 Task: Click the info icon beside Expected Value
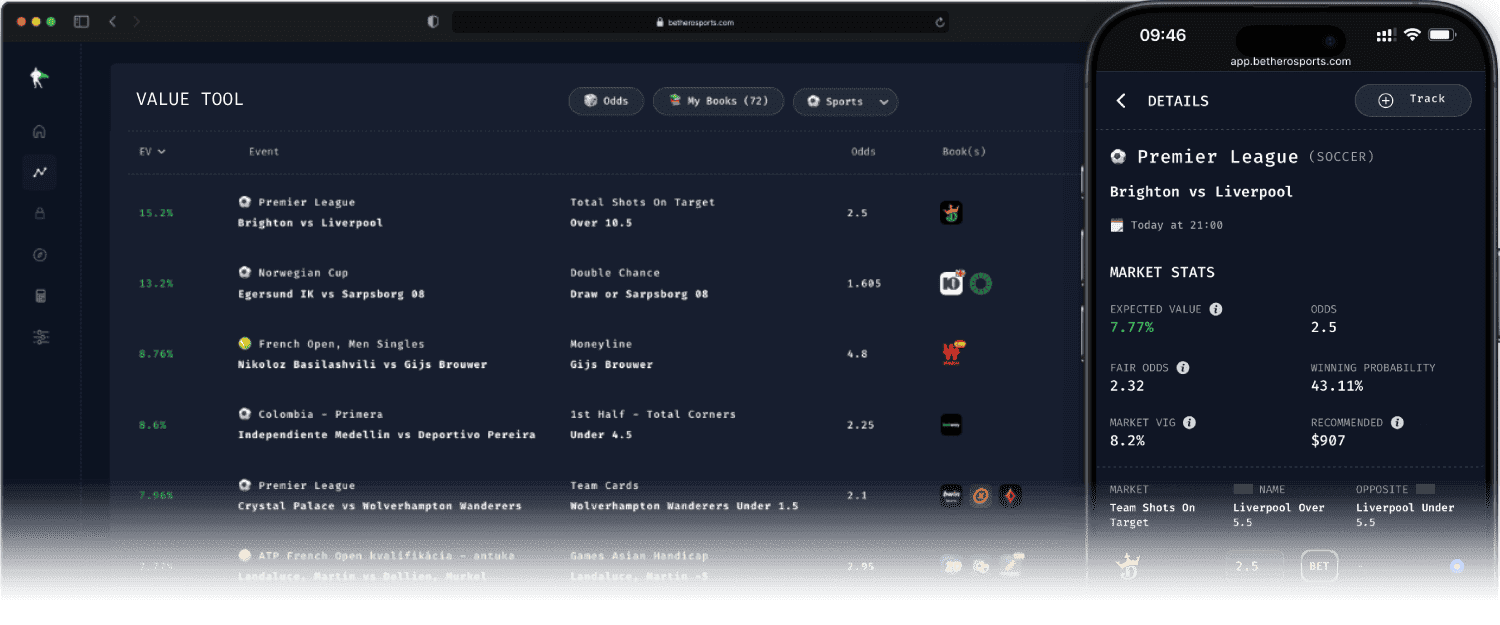point(1216,309)
